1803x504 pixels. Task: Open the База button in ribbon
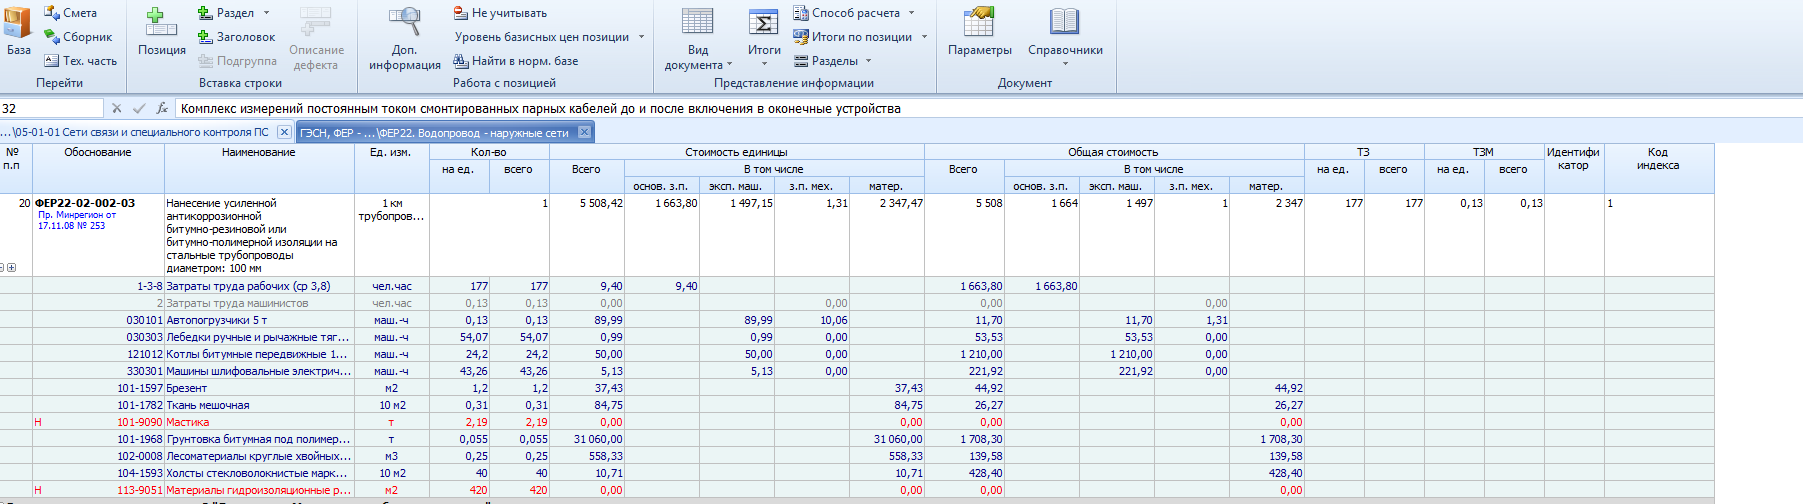point(19,32)
